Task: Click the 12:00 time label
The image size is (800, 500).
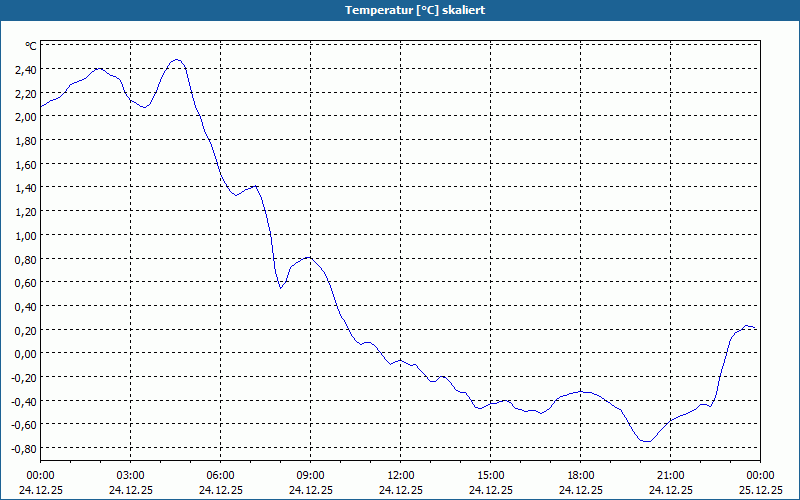Action: [x=401, y=476]
